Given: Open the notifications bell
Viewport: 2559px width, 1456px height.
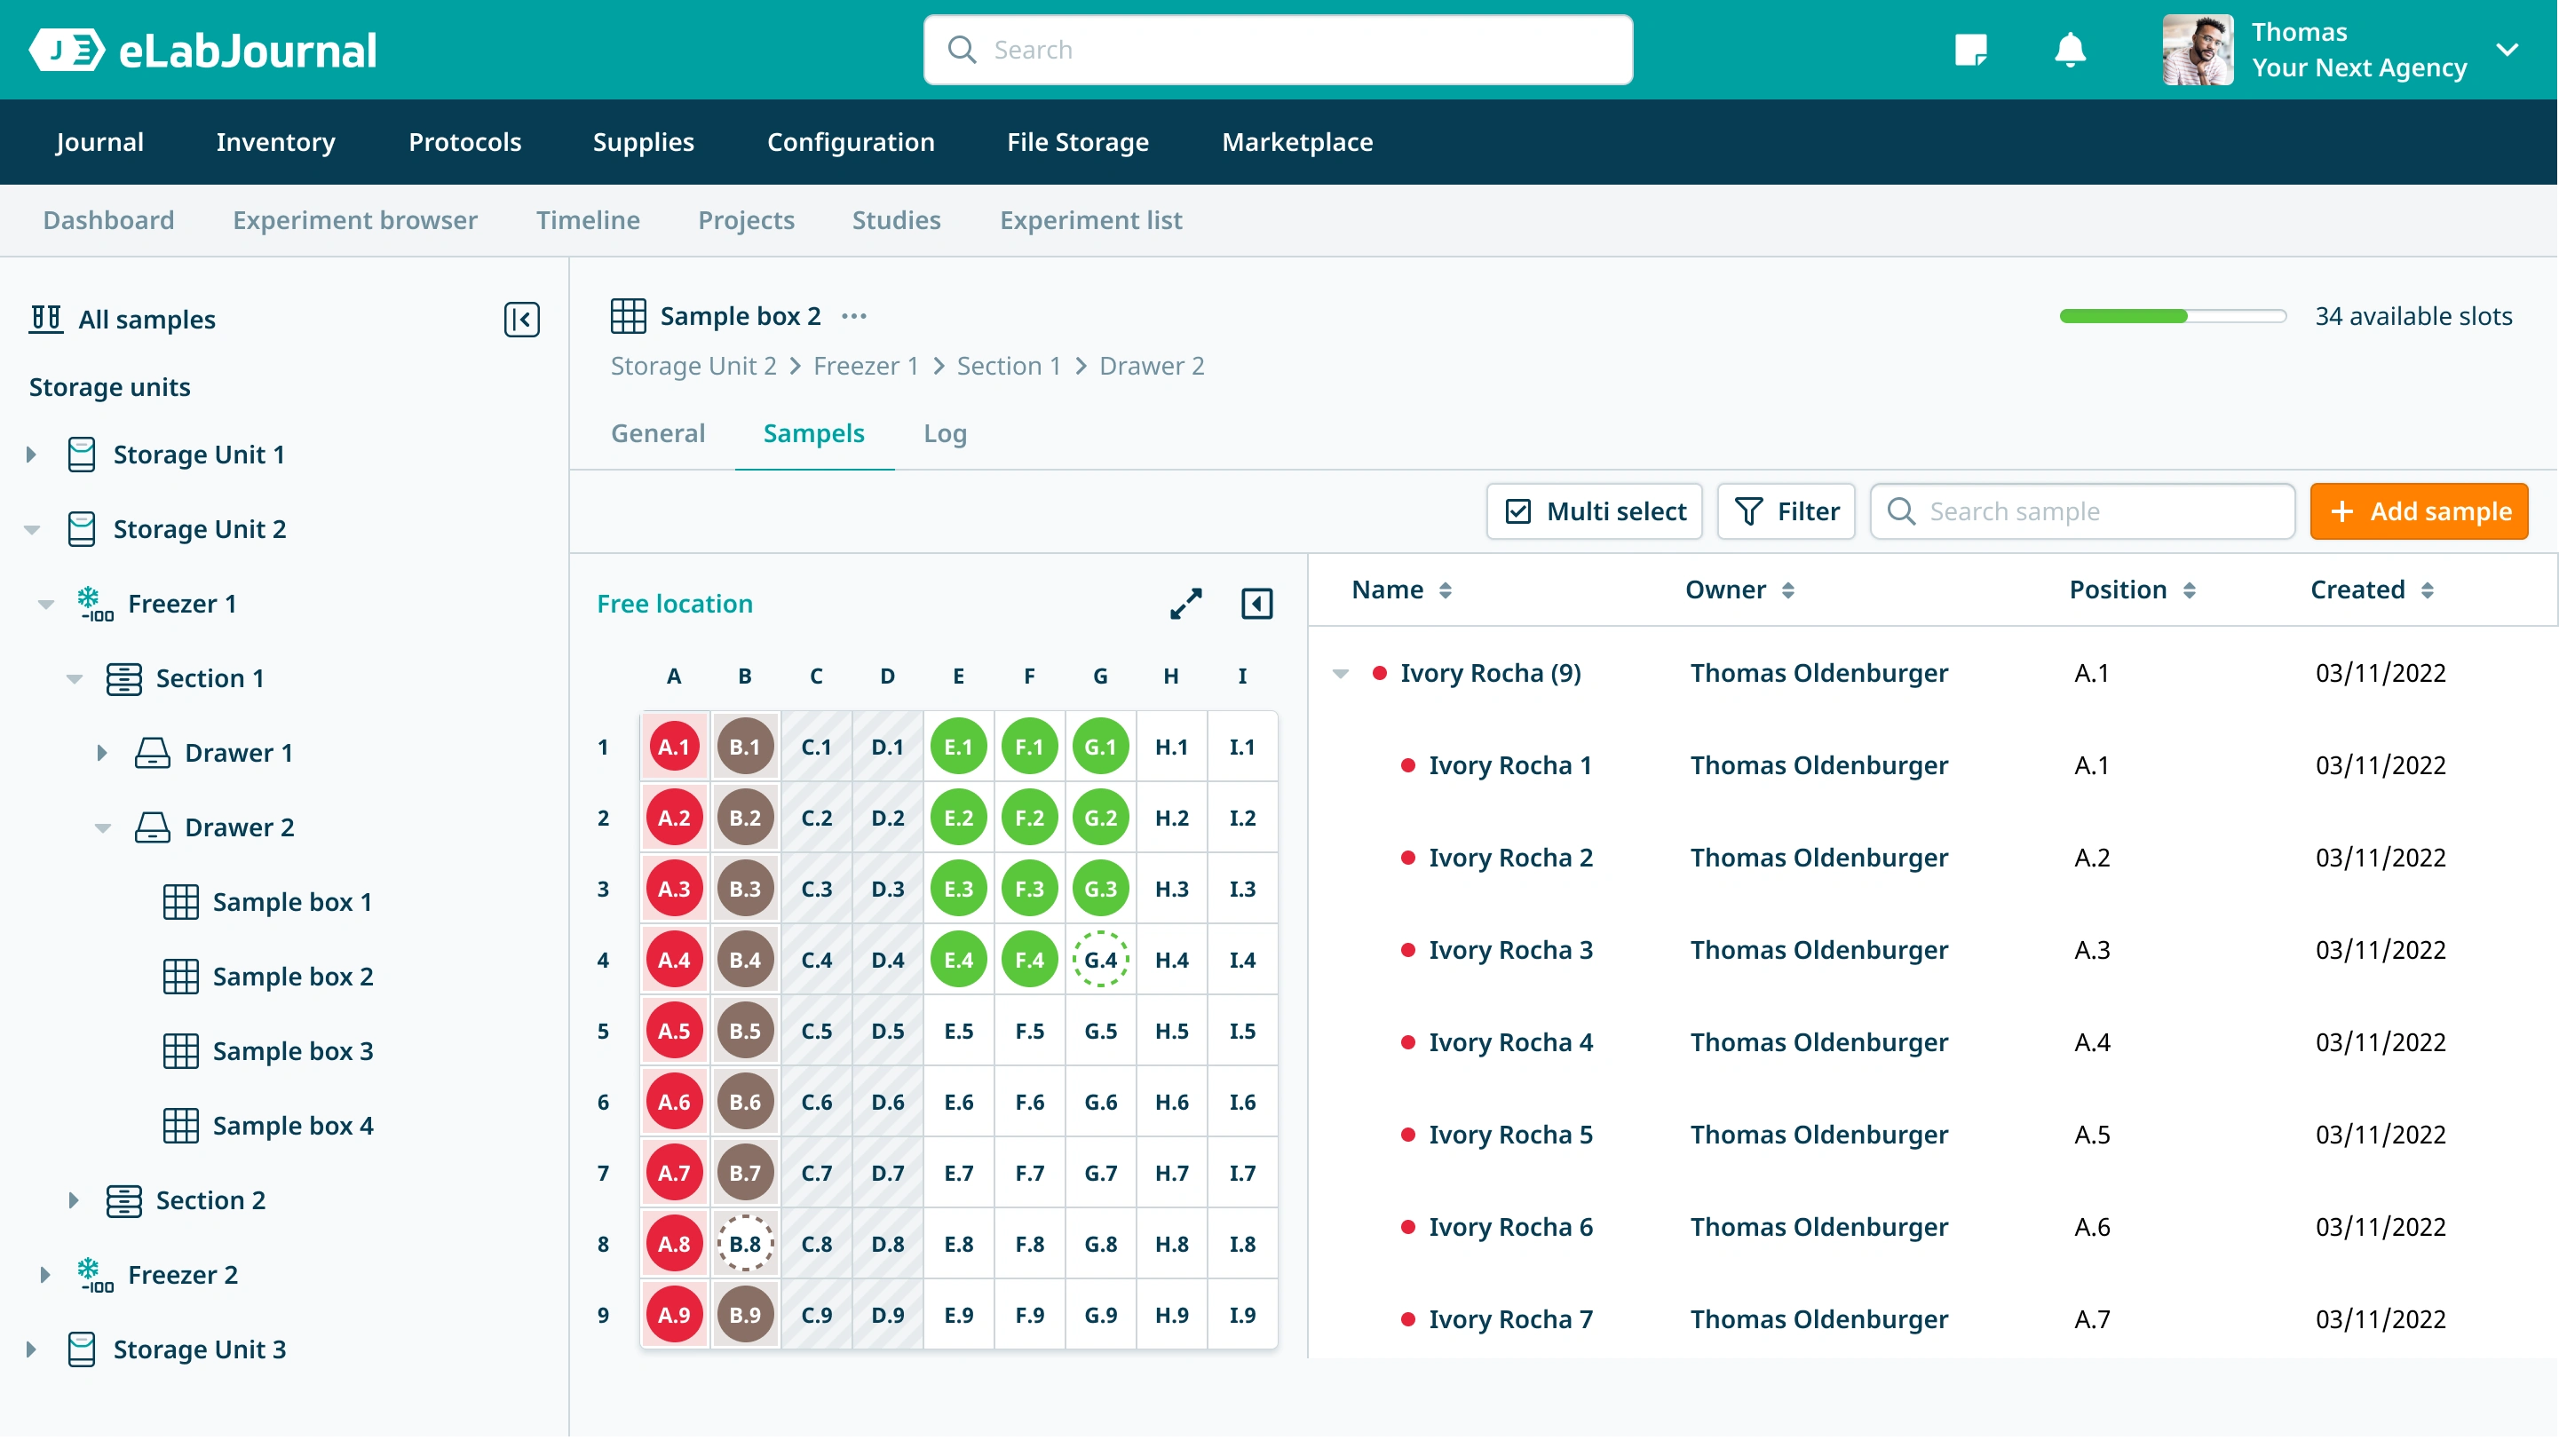Looking at the screenshot, I should 2069,49.
